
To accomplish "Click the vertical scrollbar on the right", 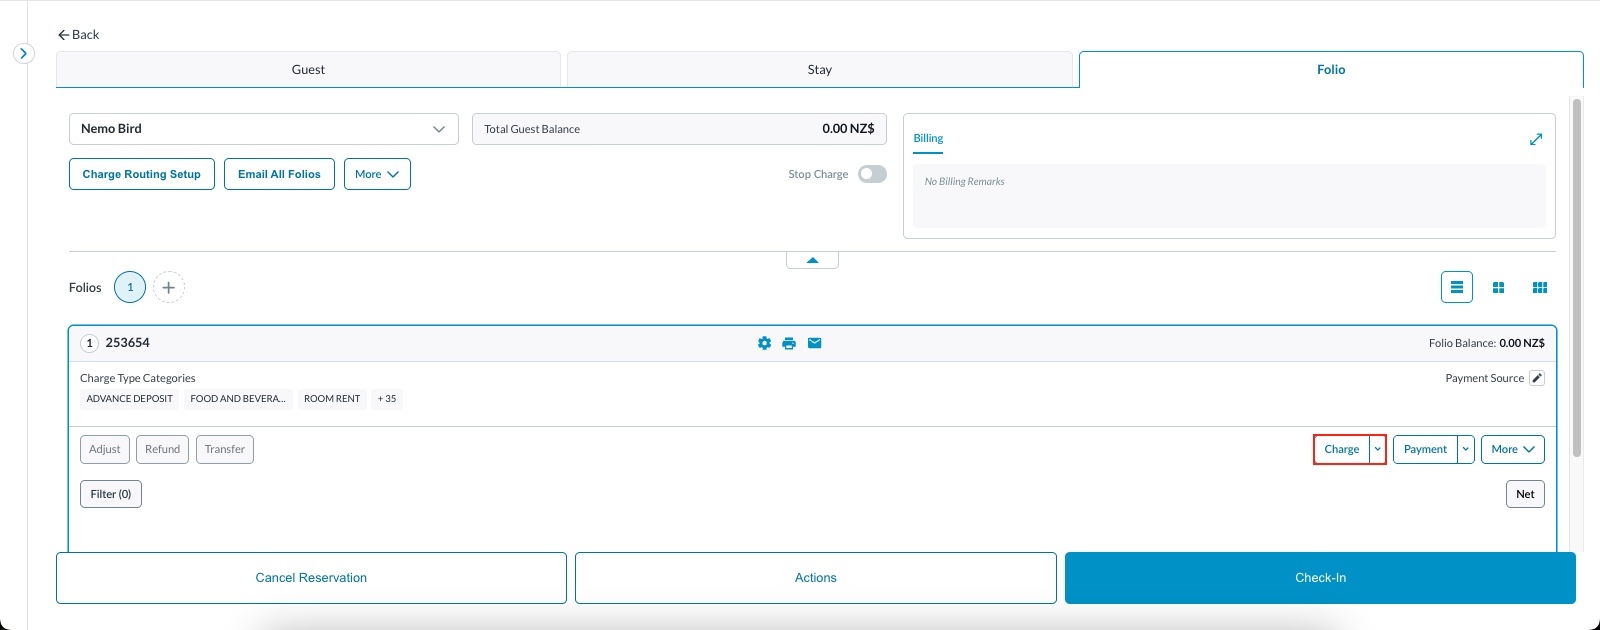I will click(x=1577, y=278).
